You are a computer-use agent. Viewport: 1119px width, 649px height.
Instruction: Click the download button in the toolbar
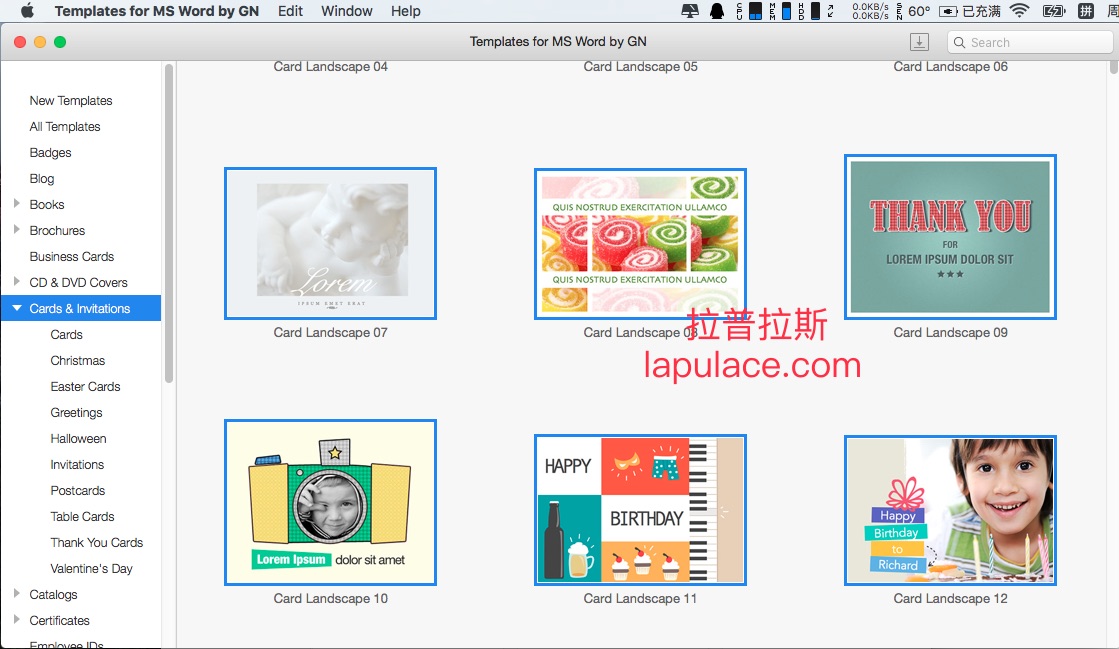coord(920,42)
